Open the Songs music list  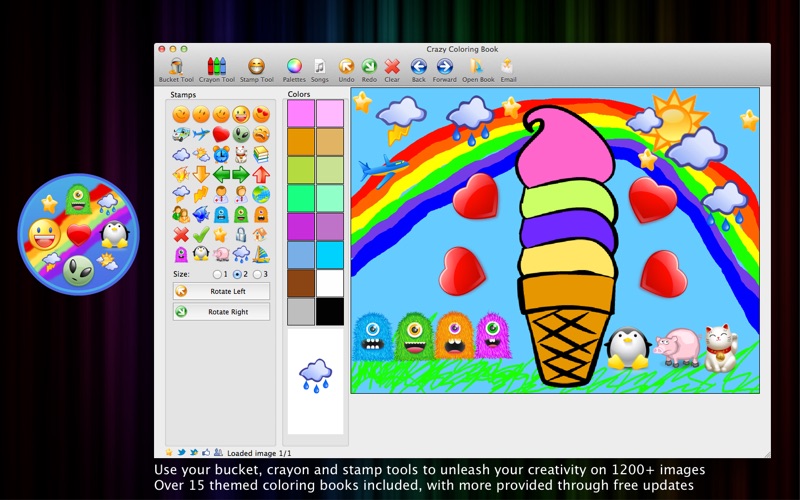(319, 68)
